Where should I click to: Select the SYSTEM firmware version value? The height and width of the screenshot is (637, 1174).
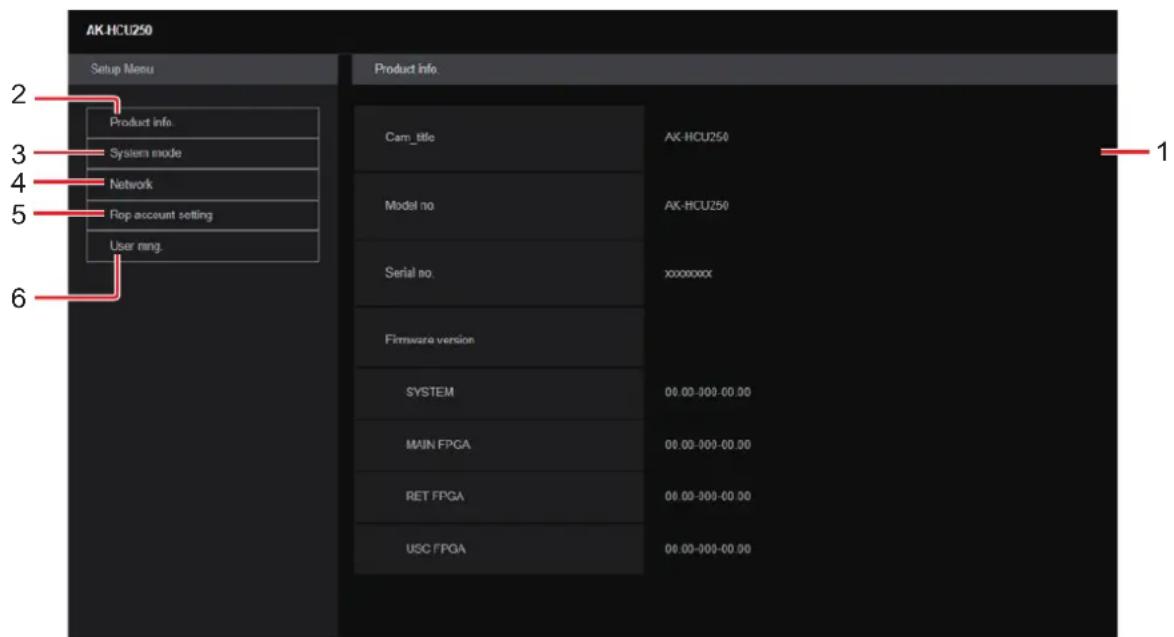708,392
